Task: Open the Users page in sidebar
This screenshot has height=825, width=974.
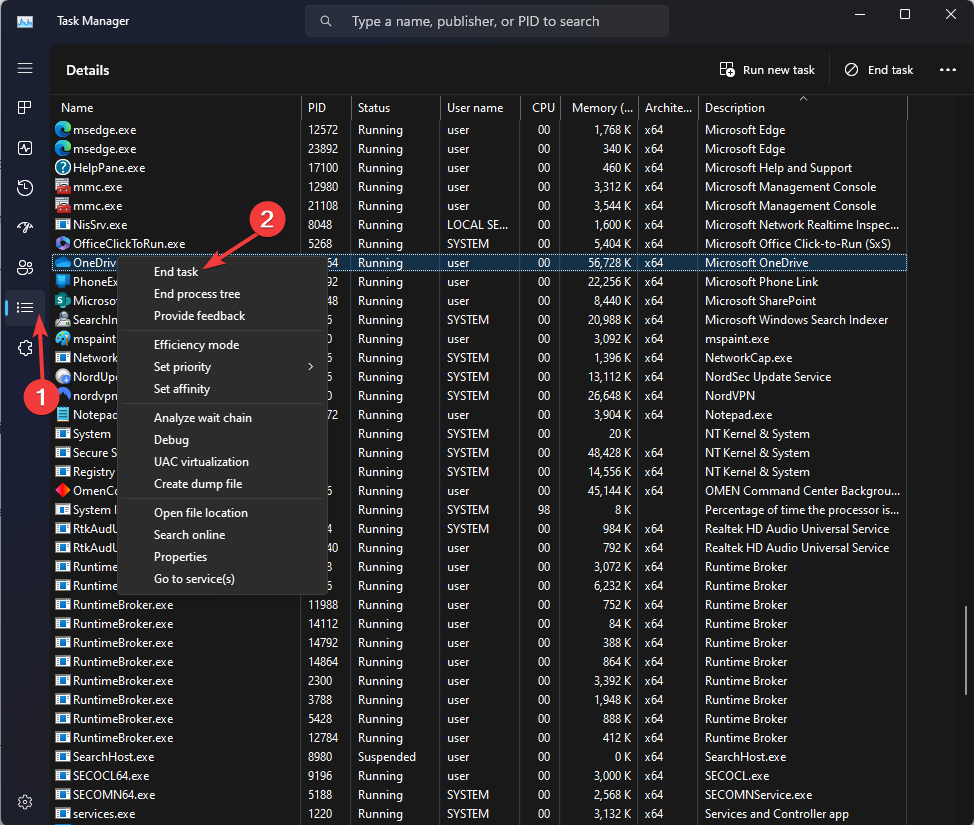Action: coord(25,267)
